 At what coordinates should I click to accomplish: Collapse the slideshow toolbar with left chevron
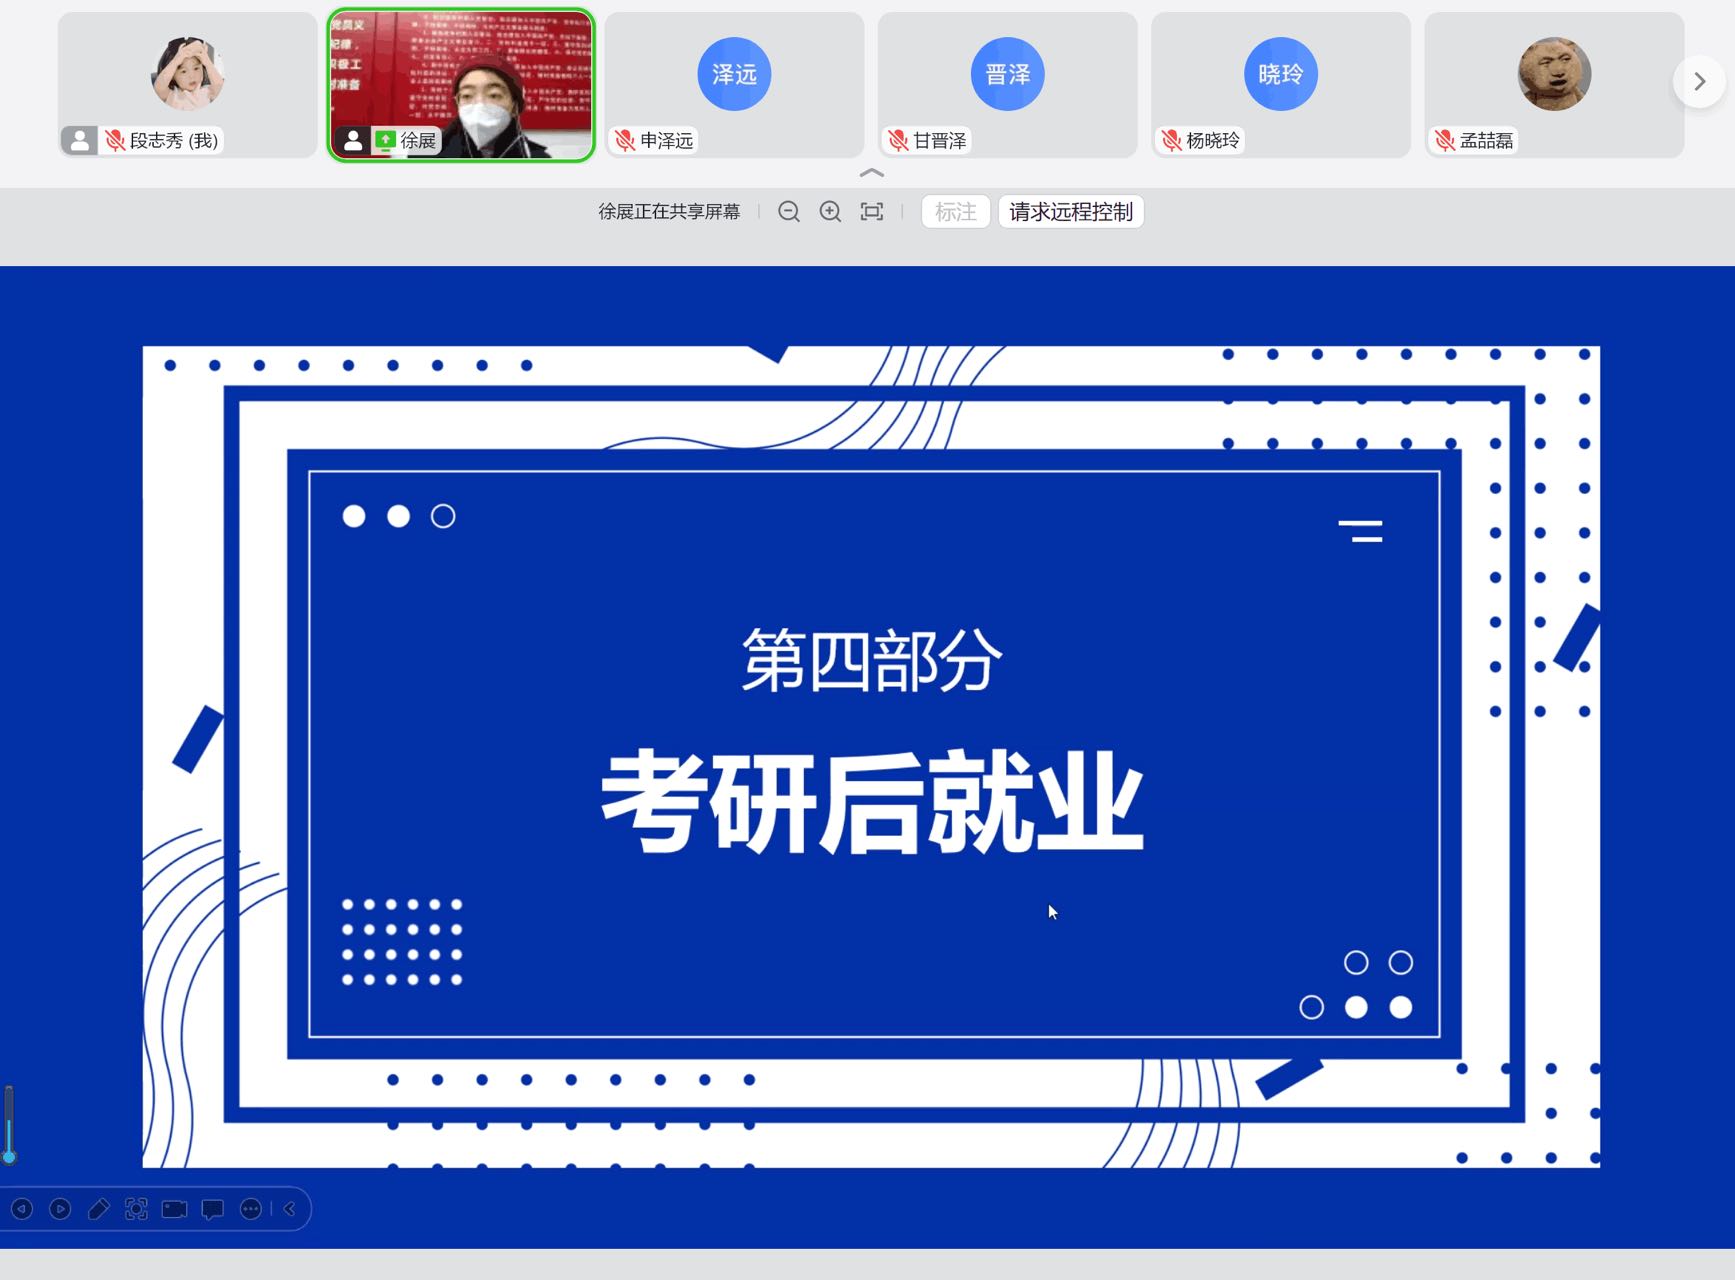290,1209
